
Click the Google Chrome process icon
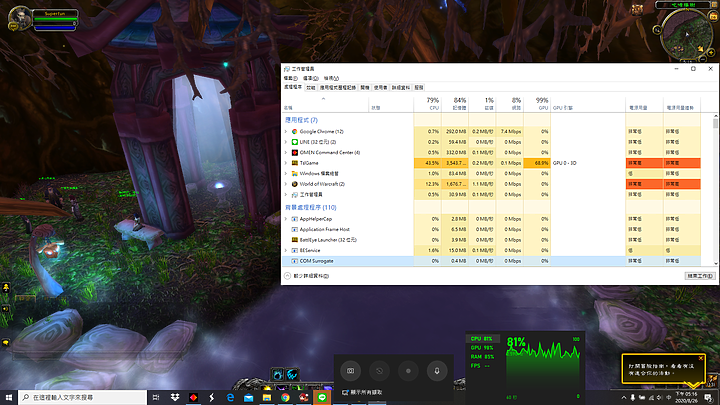[x=294, y=131]
